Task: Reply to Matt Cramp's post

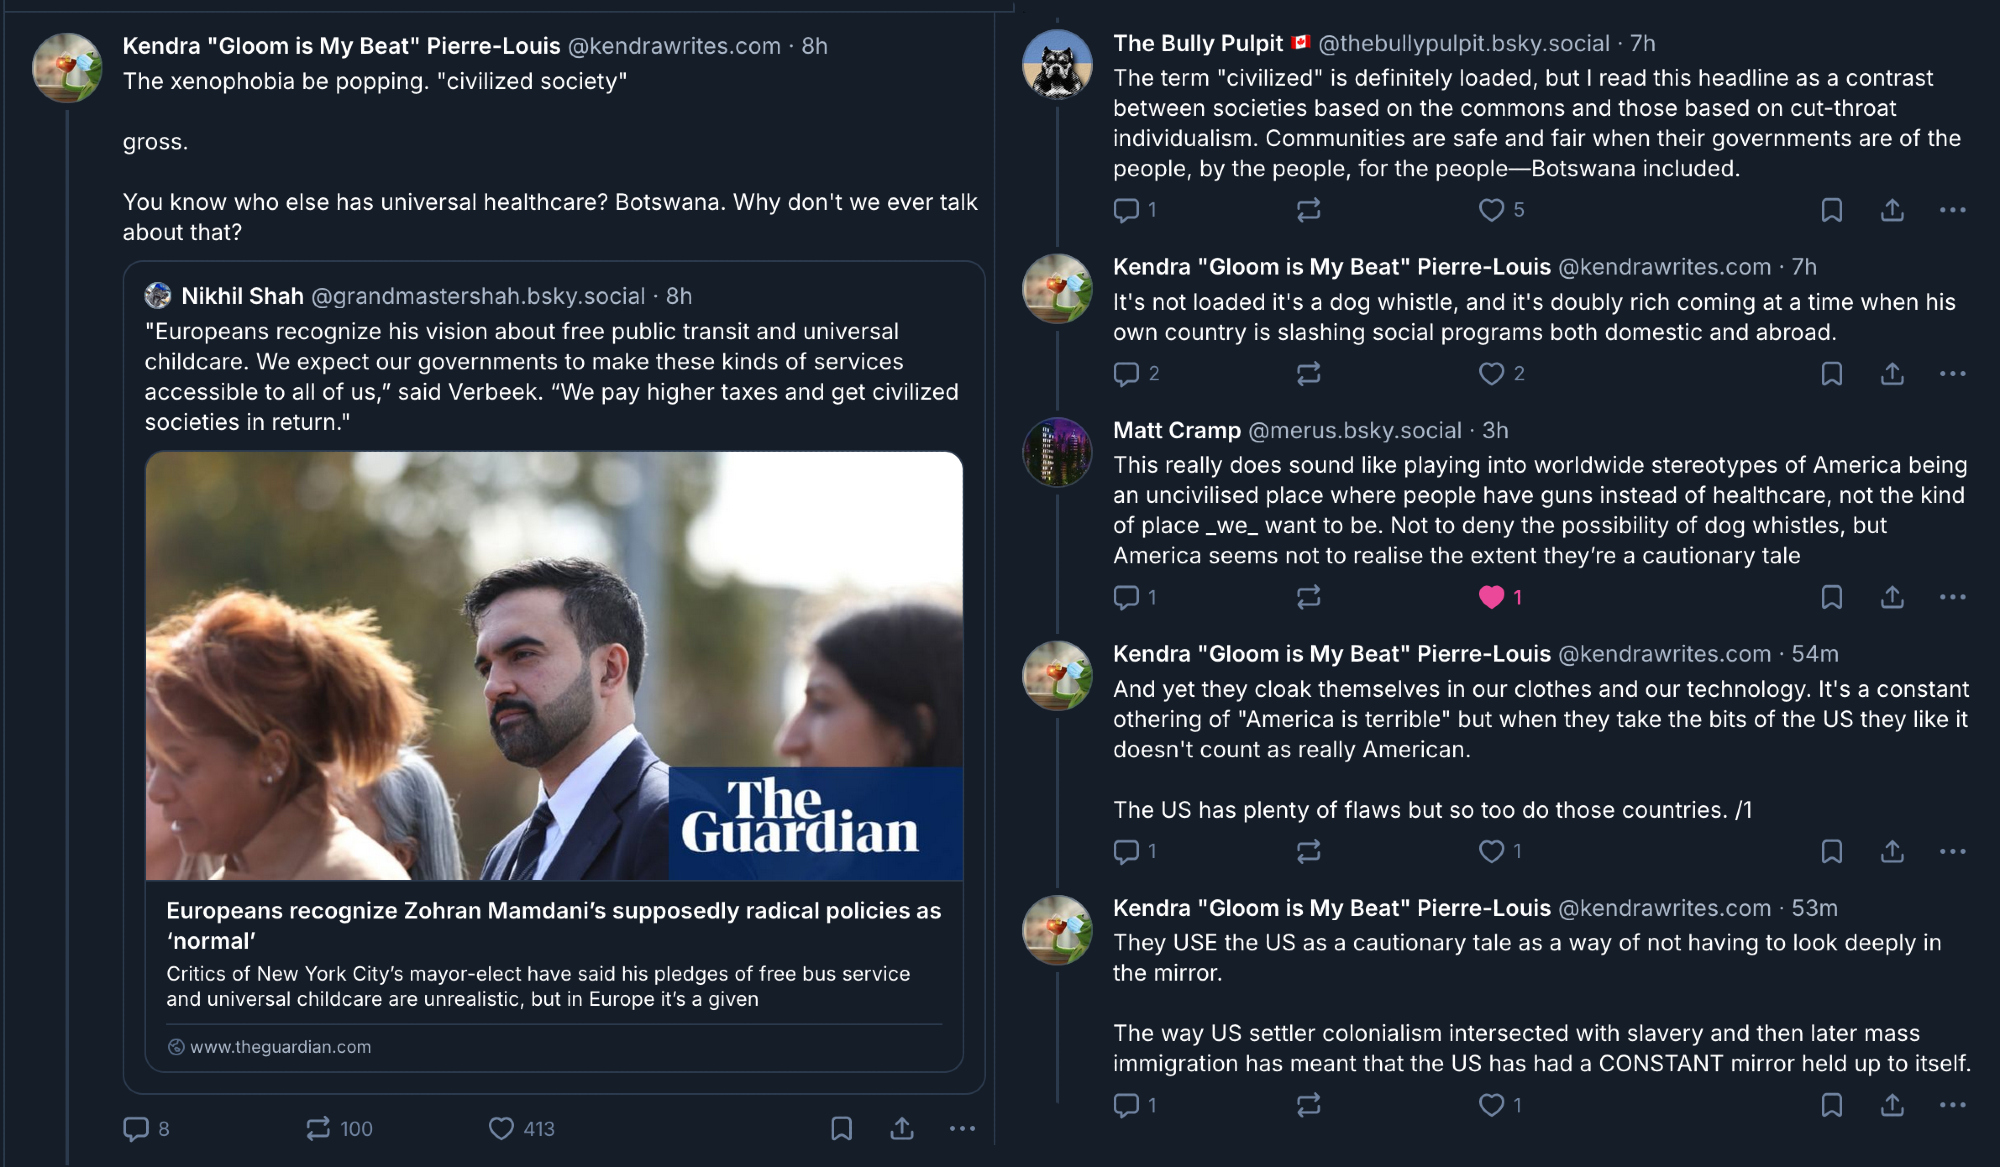Action: pyautogui.click(x=1126, y=597)
